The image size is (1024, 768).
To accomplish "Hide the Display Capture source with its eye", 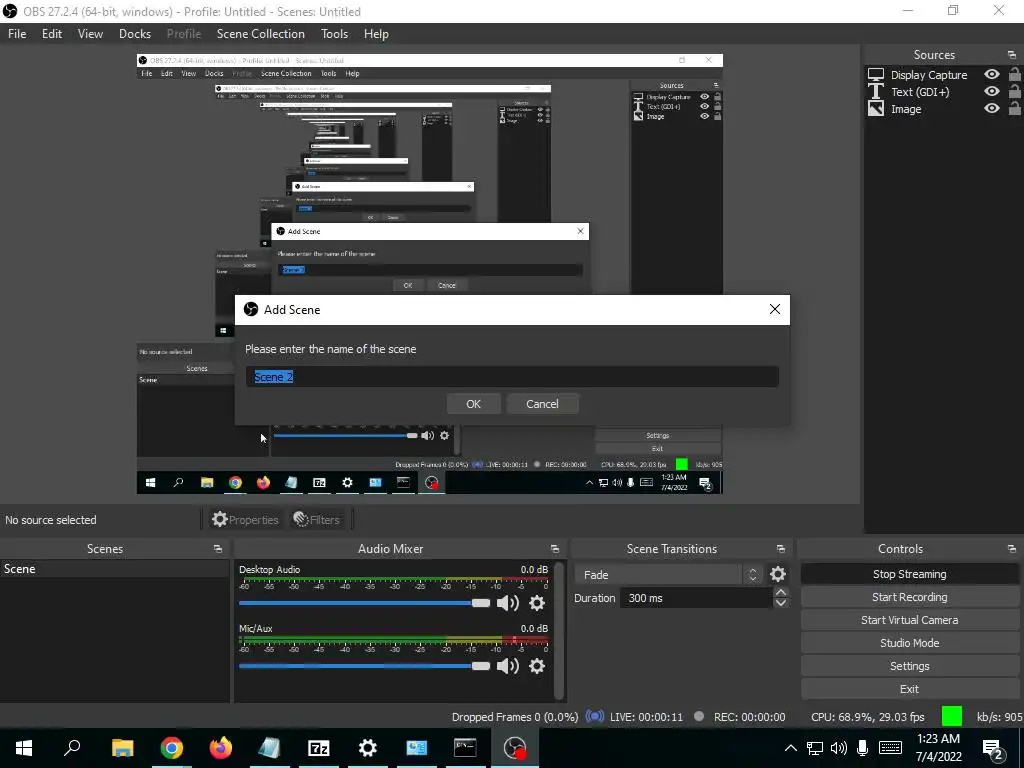I will point(991,74).
